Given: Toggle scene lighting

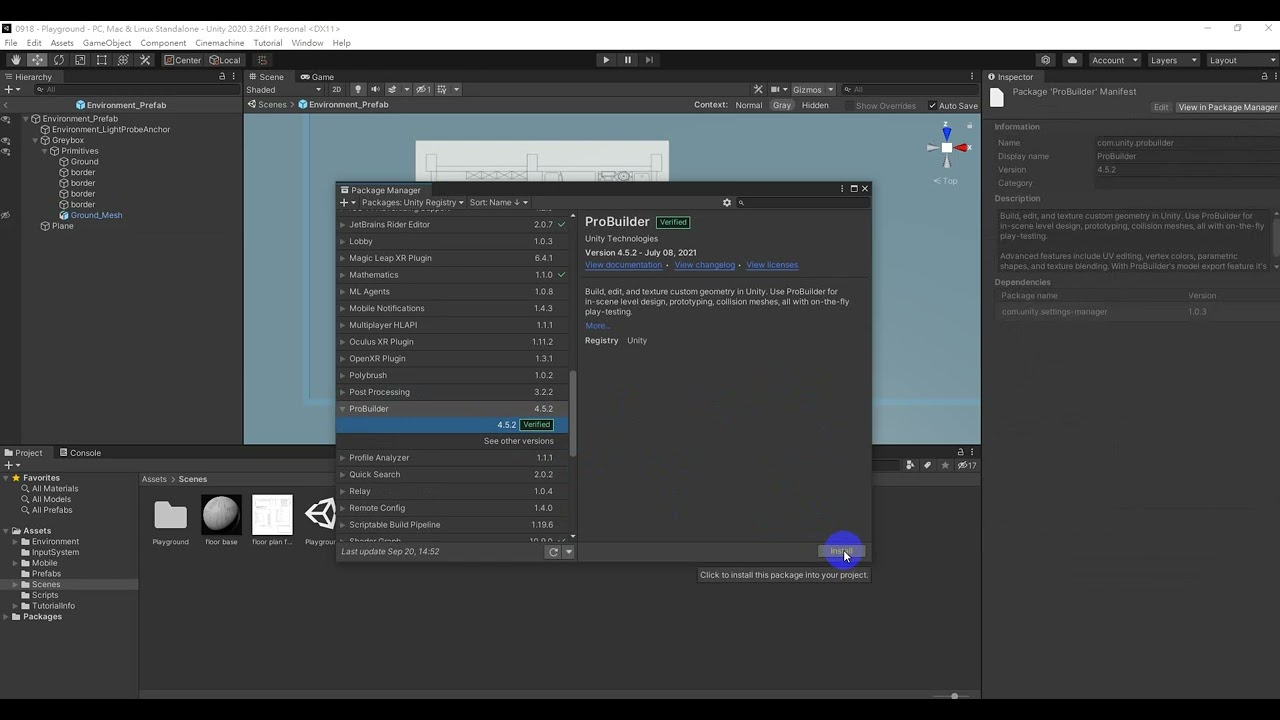Looking at the screenshot, I should point(358,89).
